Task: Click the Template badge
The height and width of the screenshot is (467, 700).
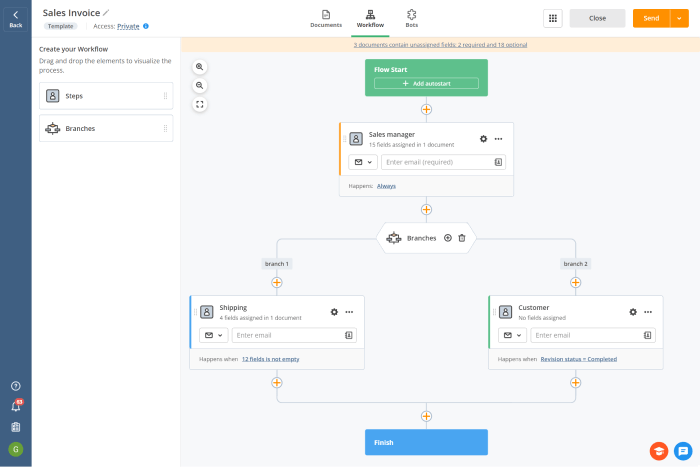Action: 60,26
